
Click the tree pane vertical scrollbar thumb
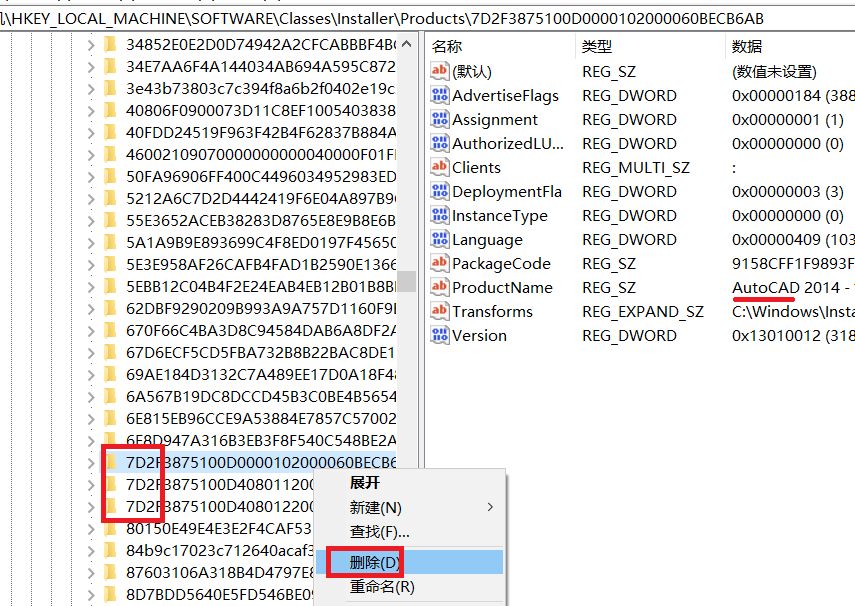406,281
